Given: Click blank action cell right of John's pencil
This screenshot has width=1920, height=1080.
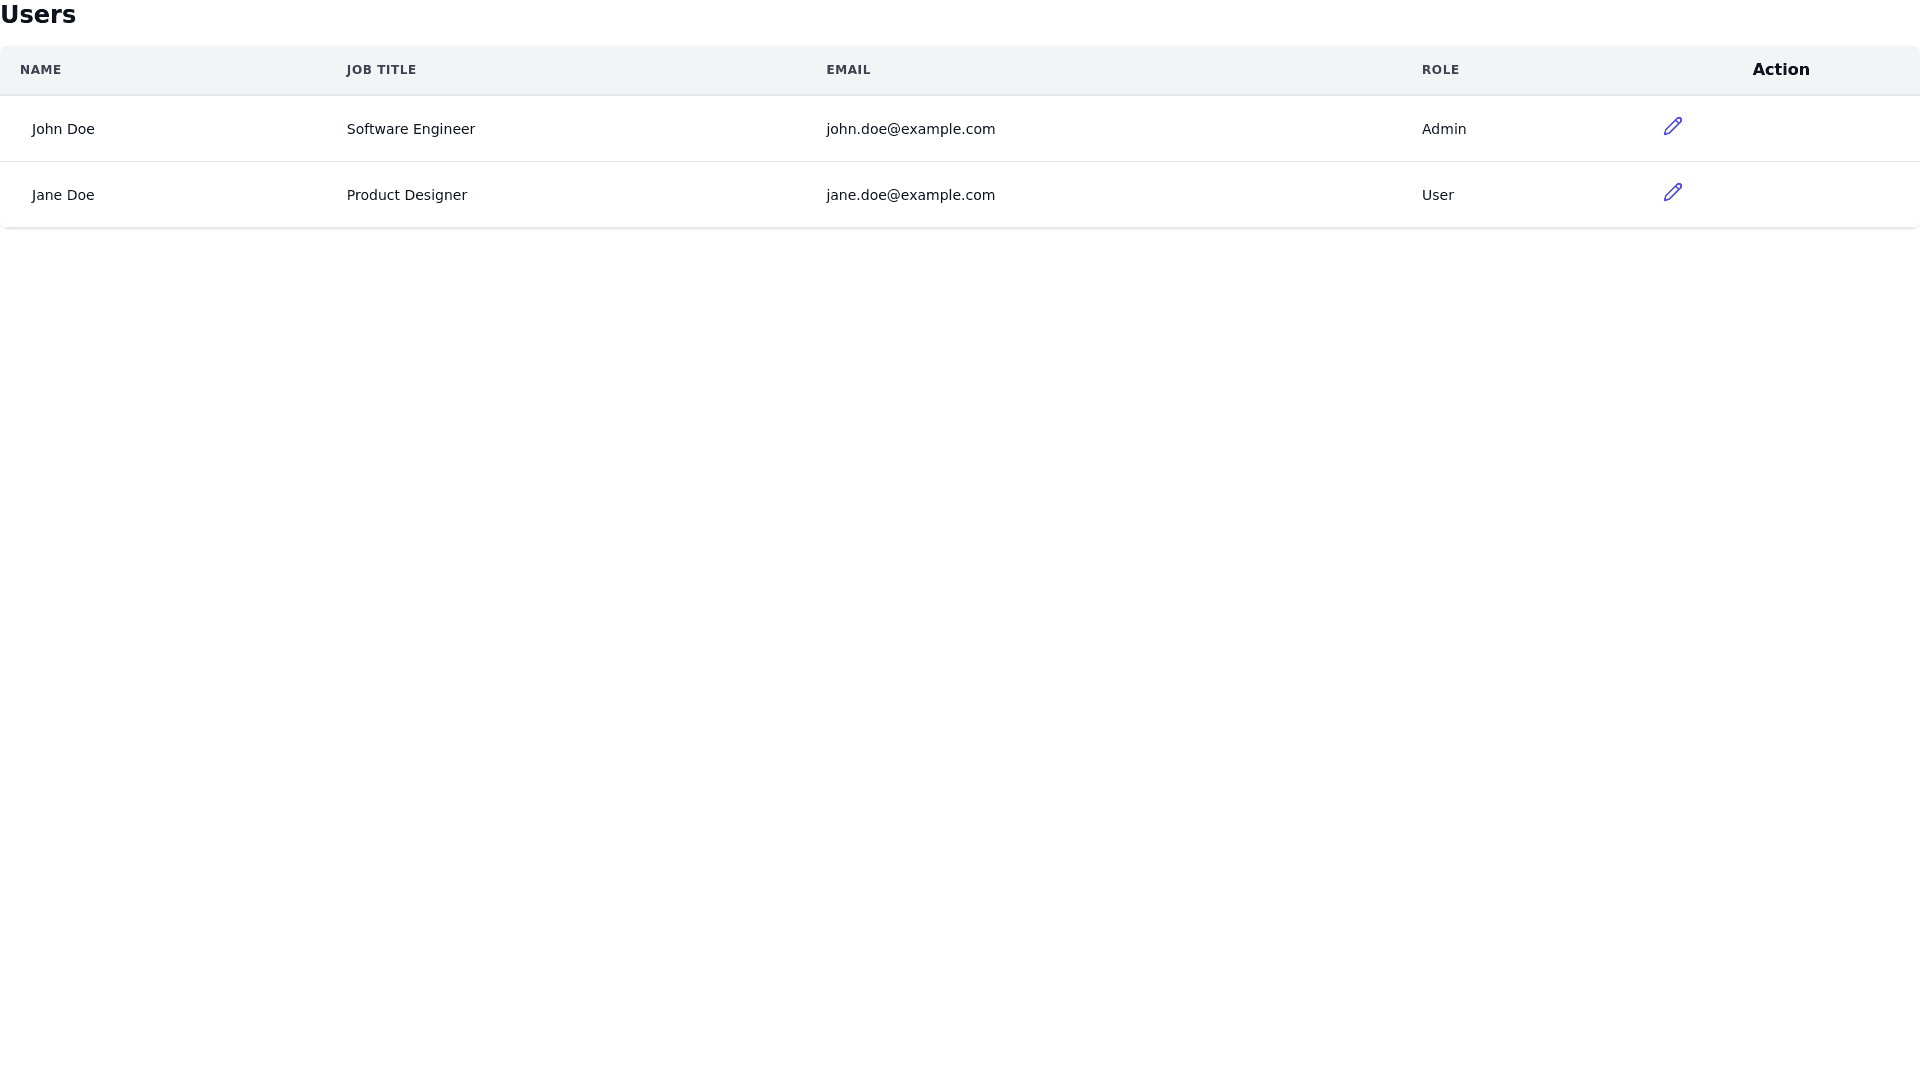Looking at the screenshot, I should tap(1800, 129).
